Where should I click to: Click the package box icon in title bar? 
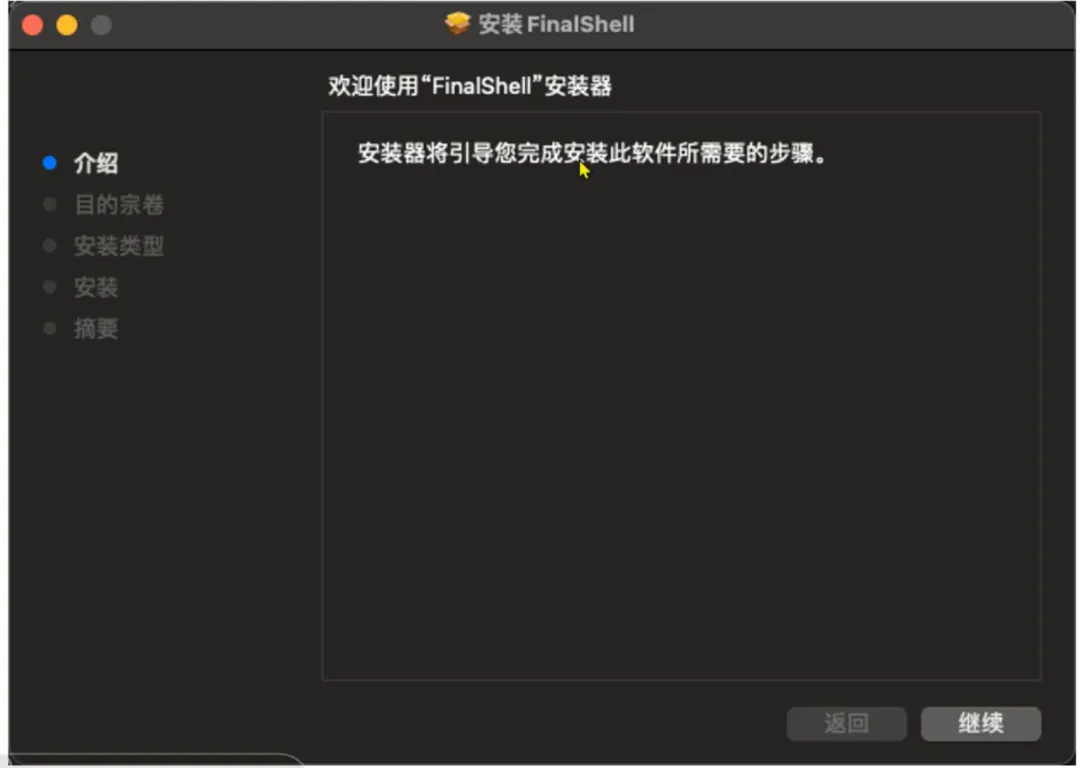tap(457, 23)
